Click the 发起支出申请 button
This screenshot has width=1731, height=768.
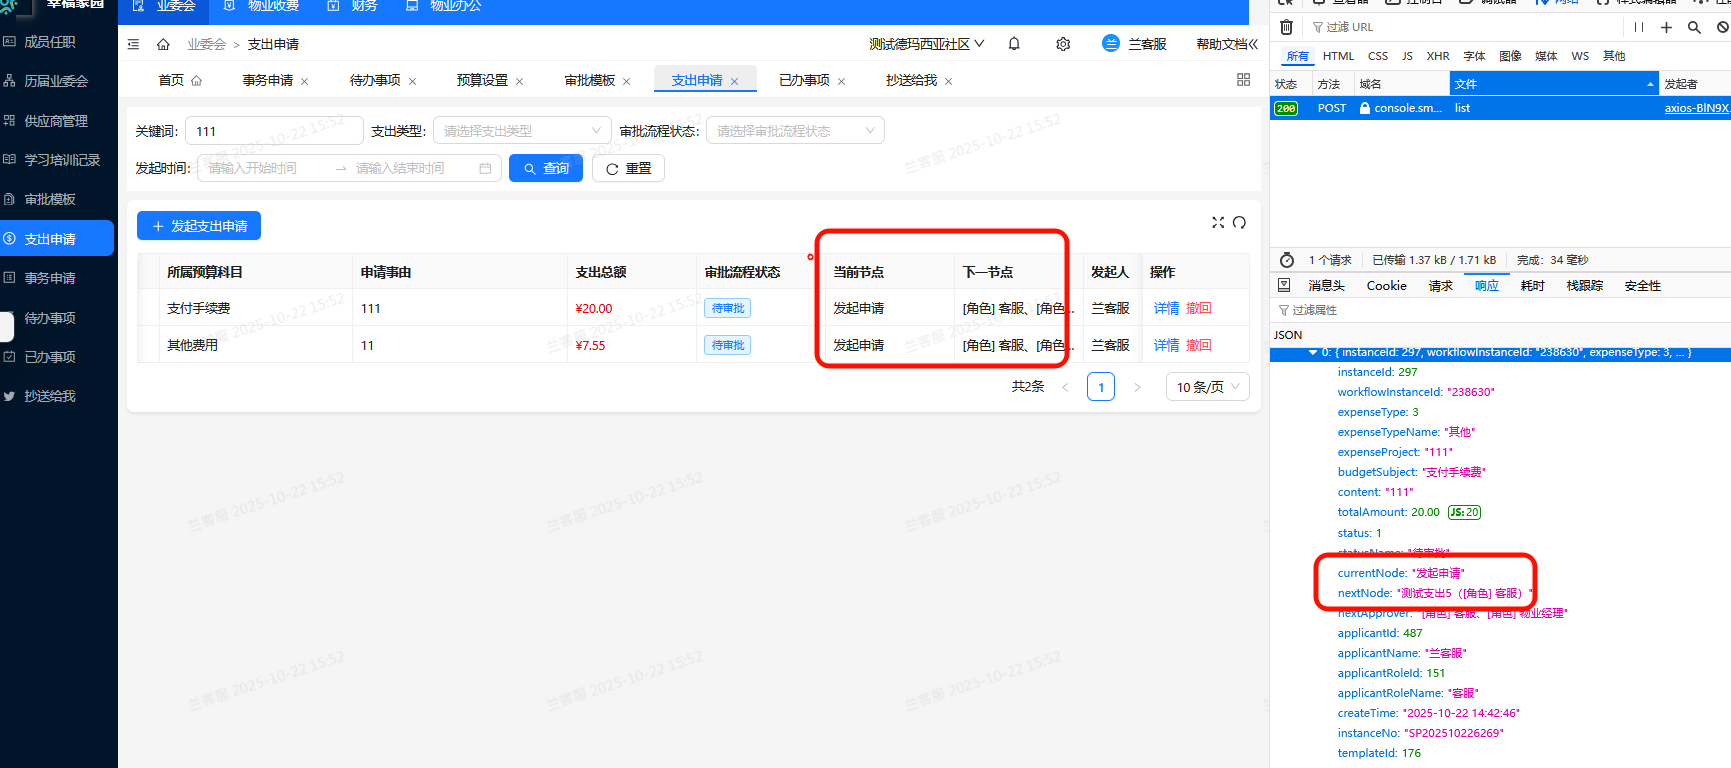pyautogui.click(x=199, y=226)
